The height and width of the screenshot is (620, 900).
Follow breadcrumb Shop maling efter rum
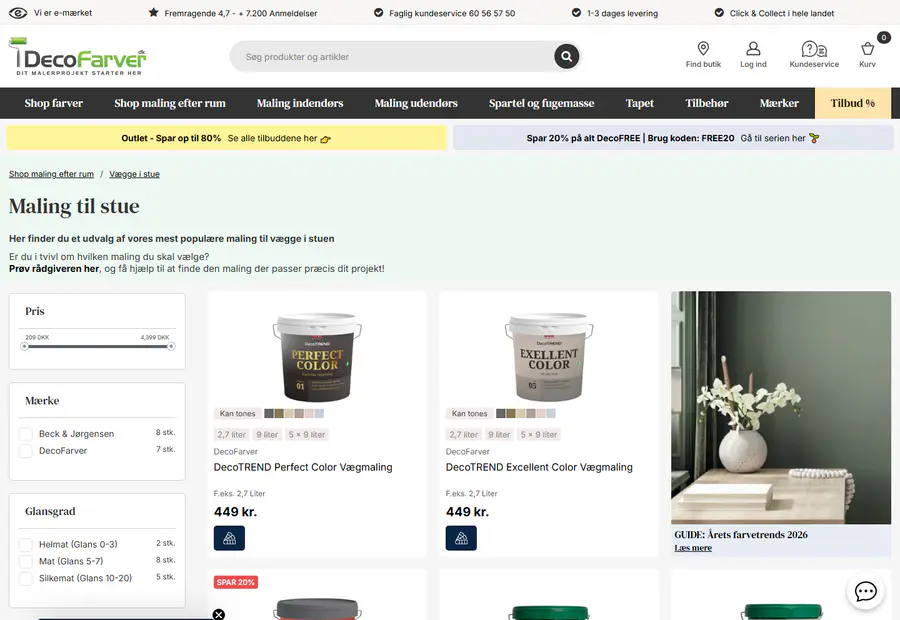(51, 174)
